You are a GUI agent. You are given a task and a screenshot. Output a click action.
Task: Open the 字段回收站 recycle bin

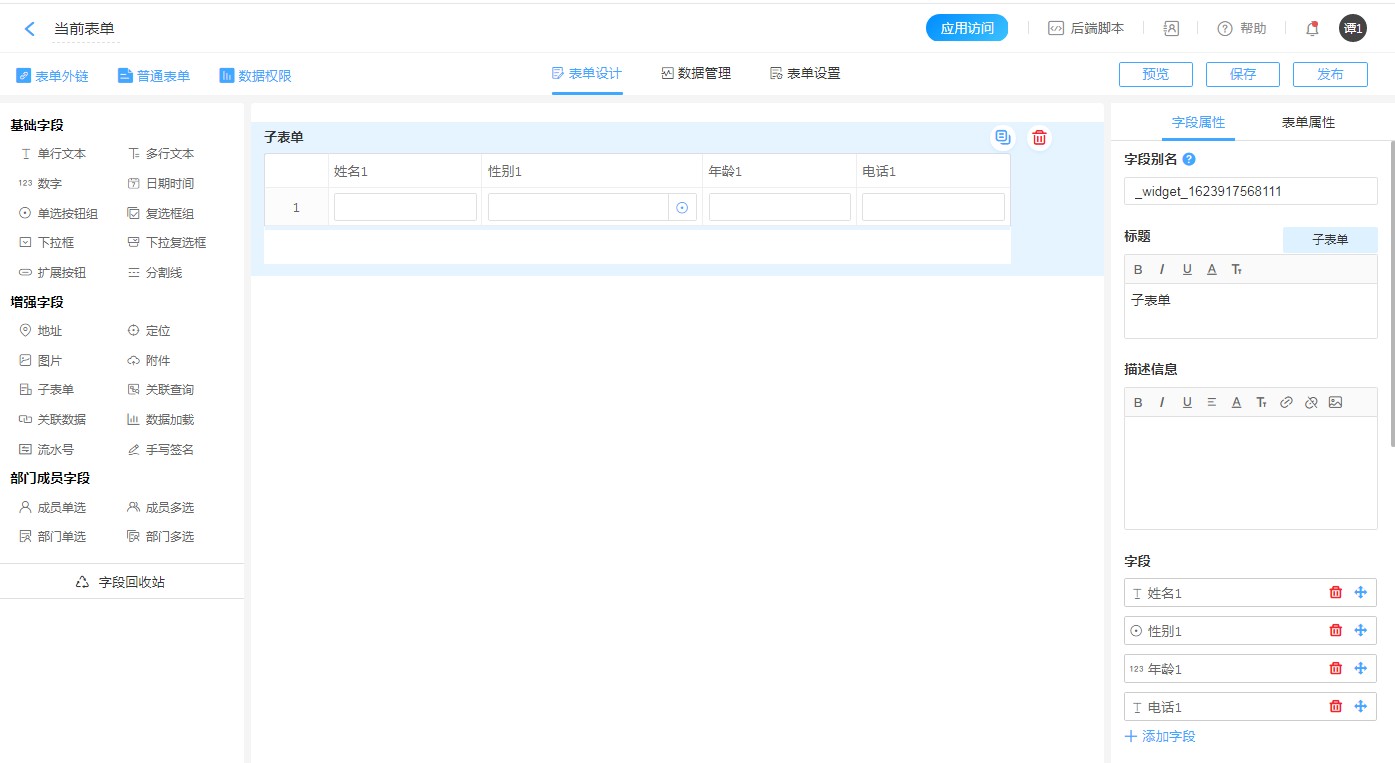(x=122, y=582)
